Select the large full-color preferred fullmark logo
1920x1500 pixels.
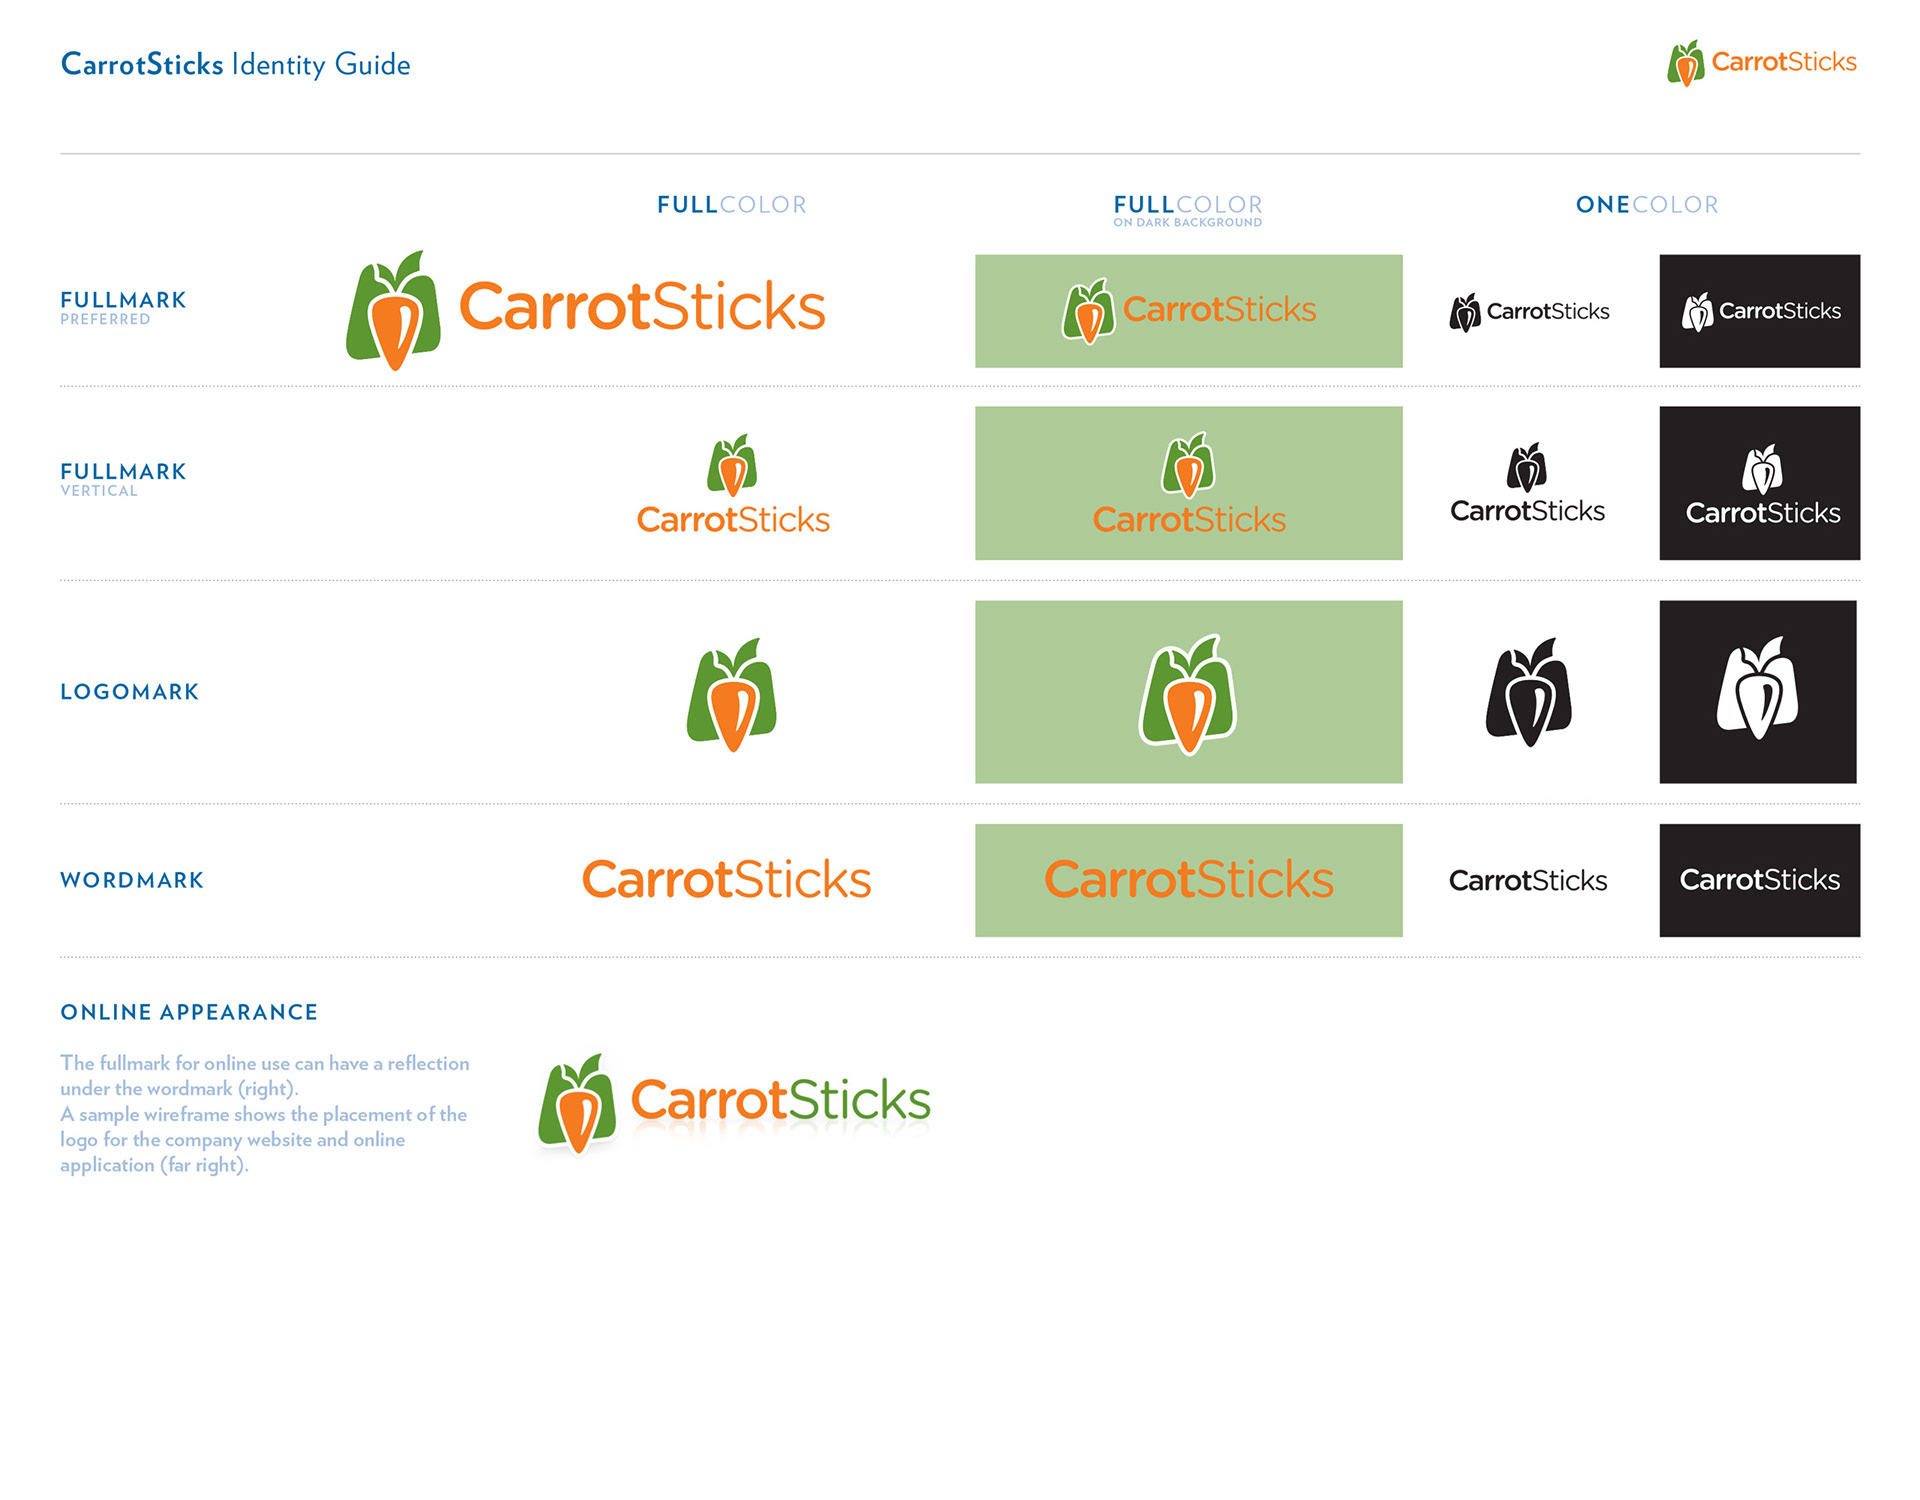(586, 310)
